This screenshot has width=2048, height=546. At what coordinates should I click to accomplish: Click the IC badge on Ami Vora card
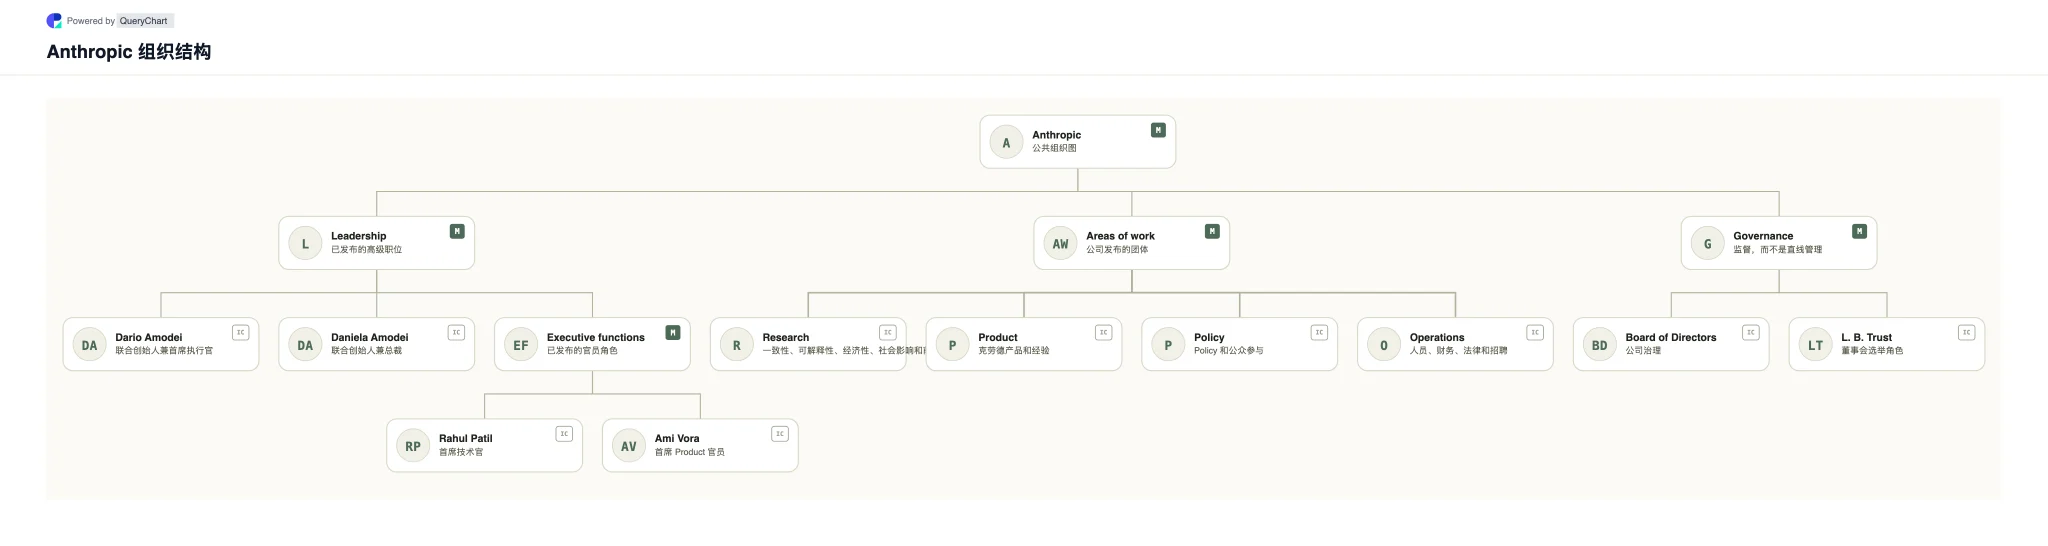[780, 433]
